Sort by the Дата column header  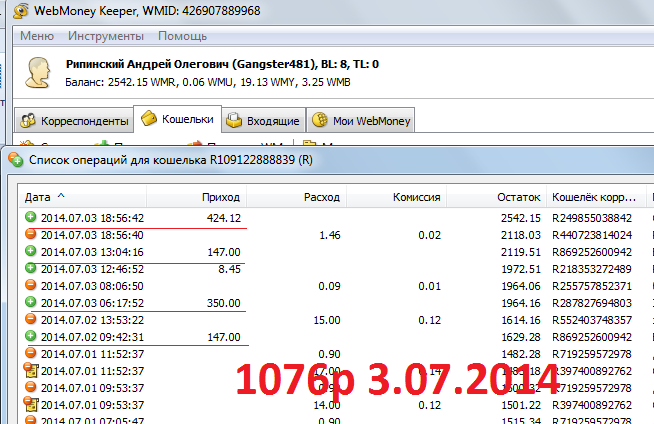(83, 197)
